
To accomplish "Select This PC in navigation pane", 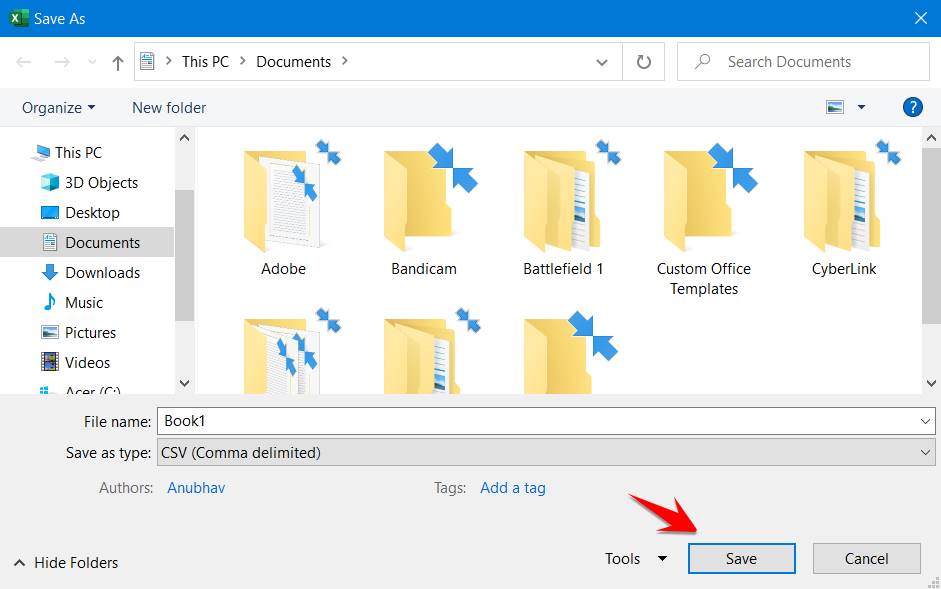I will (78, 153).
